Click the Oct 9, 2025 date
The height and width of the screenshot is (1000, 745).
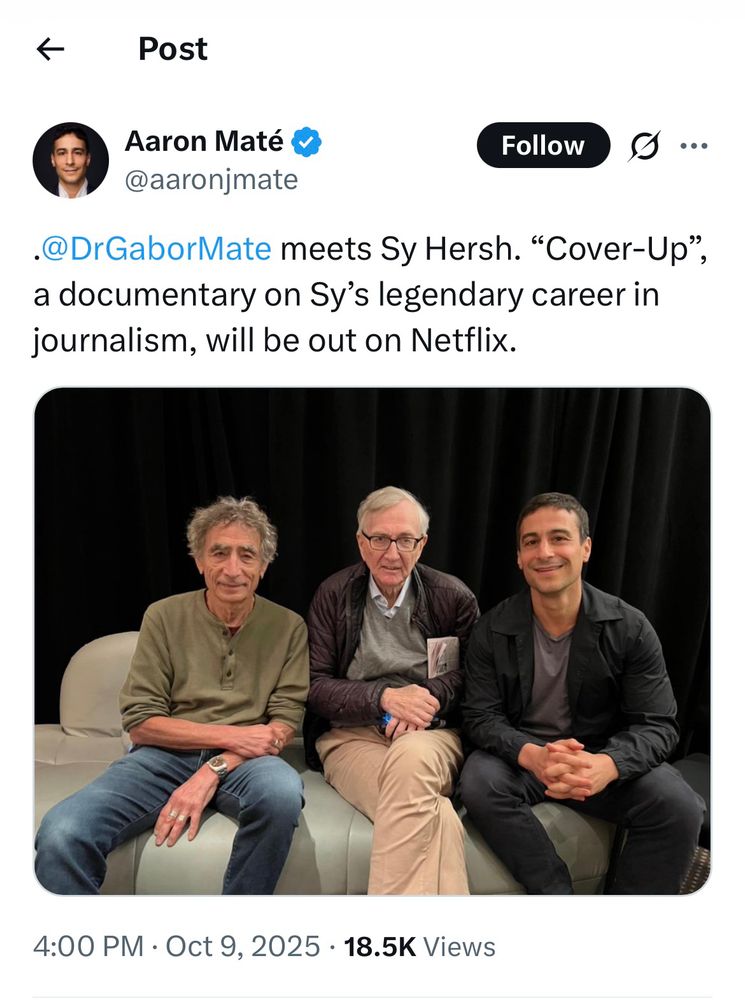click(x=242, y=946)
